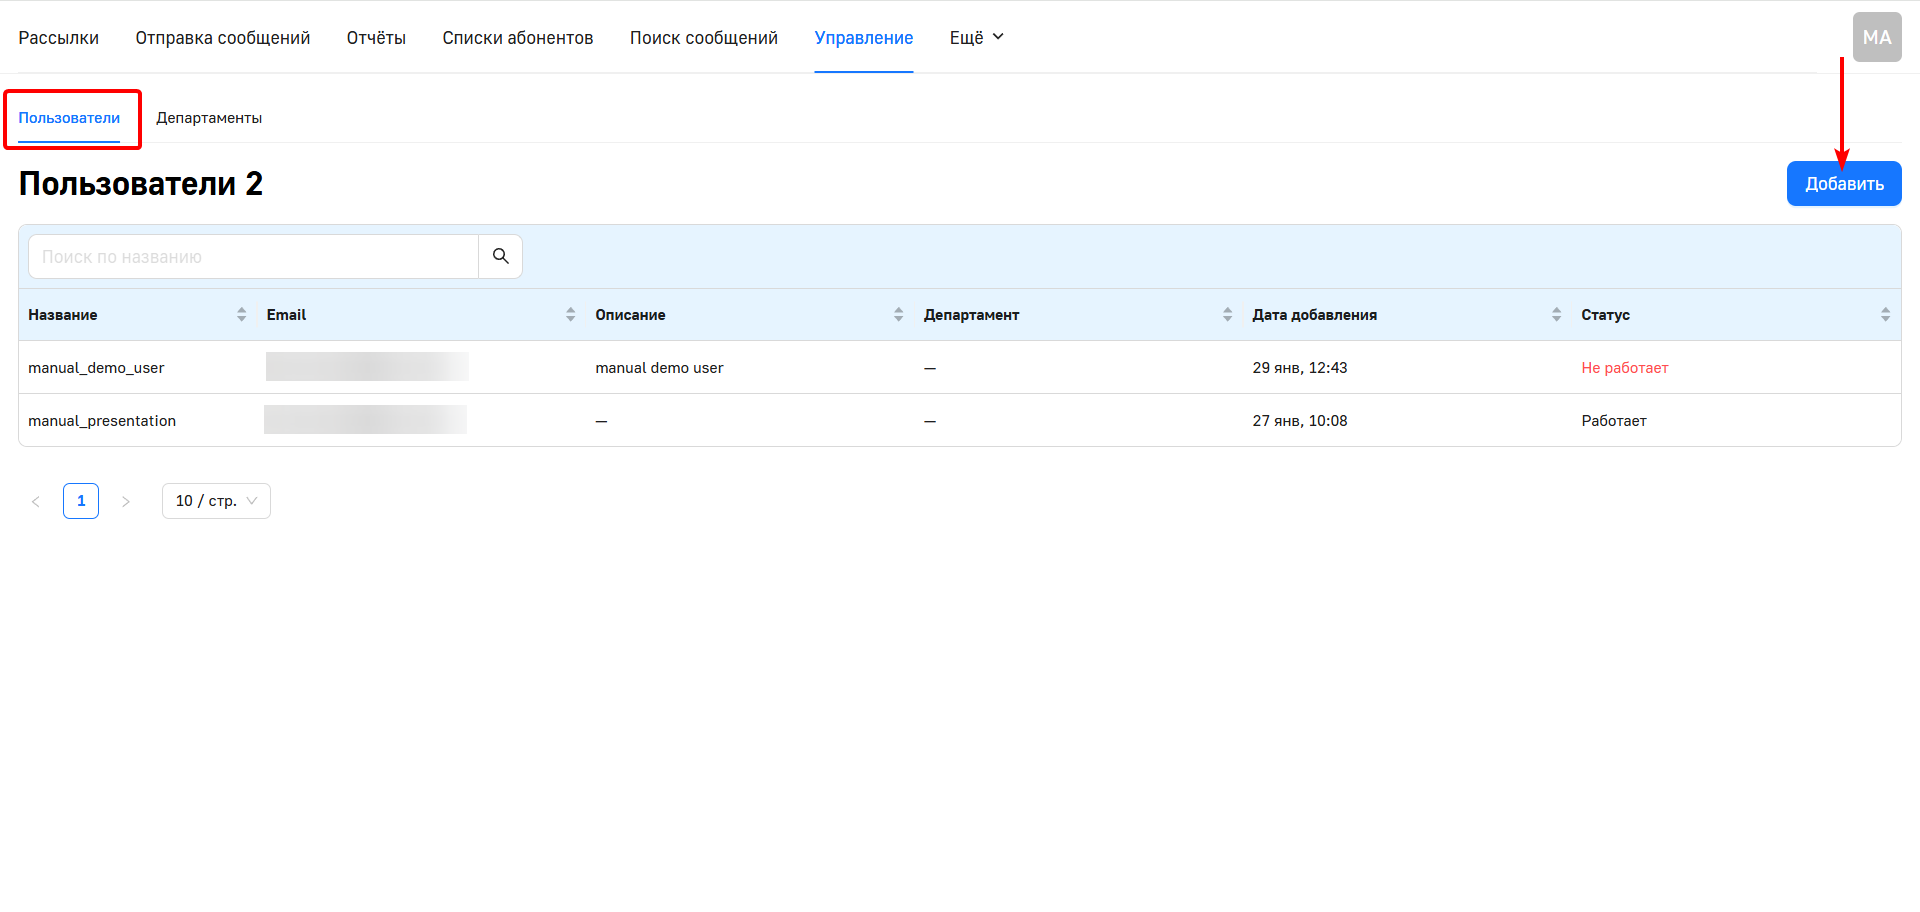
Task: Go to previous page arrow
Action: pyautogui.click(x=36, y=501)
